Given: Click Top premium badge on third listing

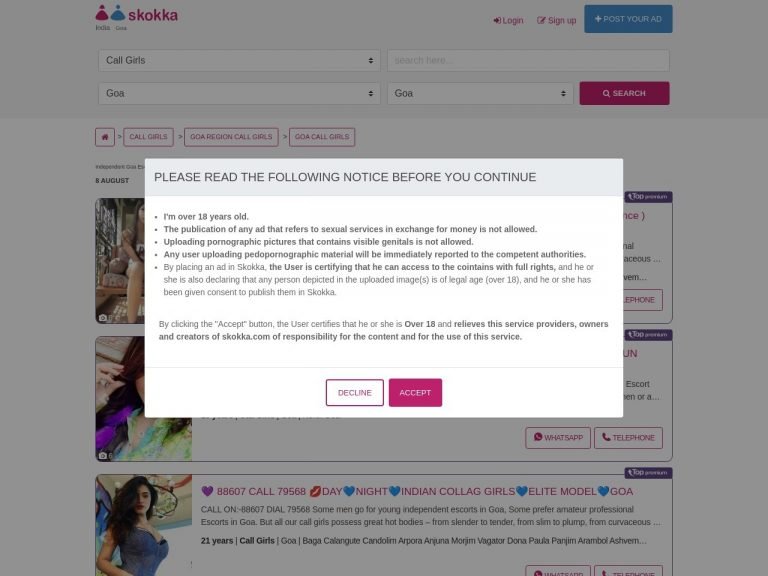Looking at the screenshot, I should [648, 473].
